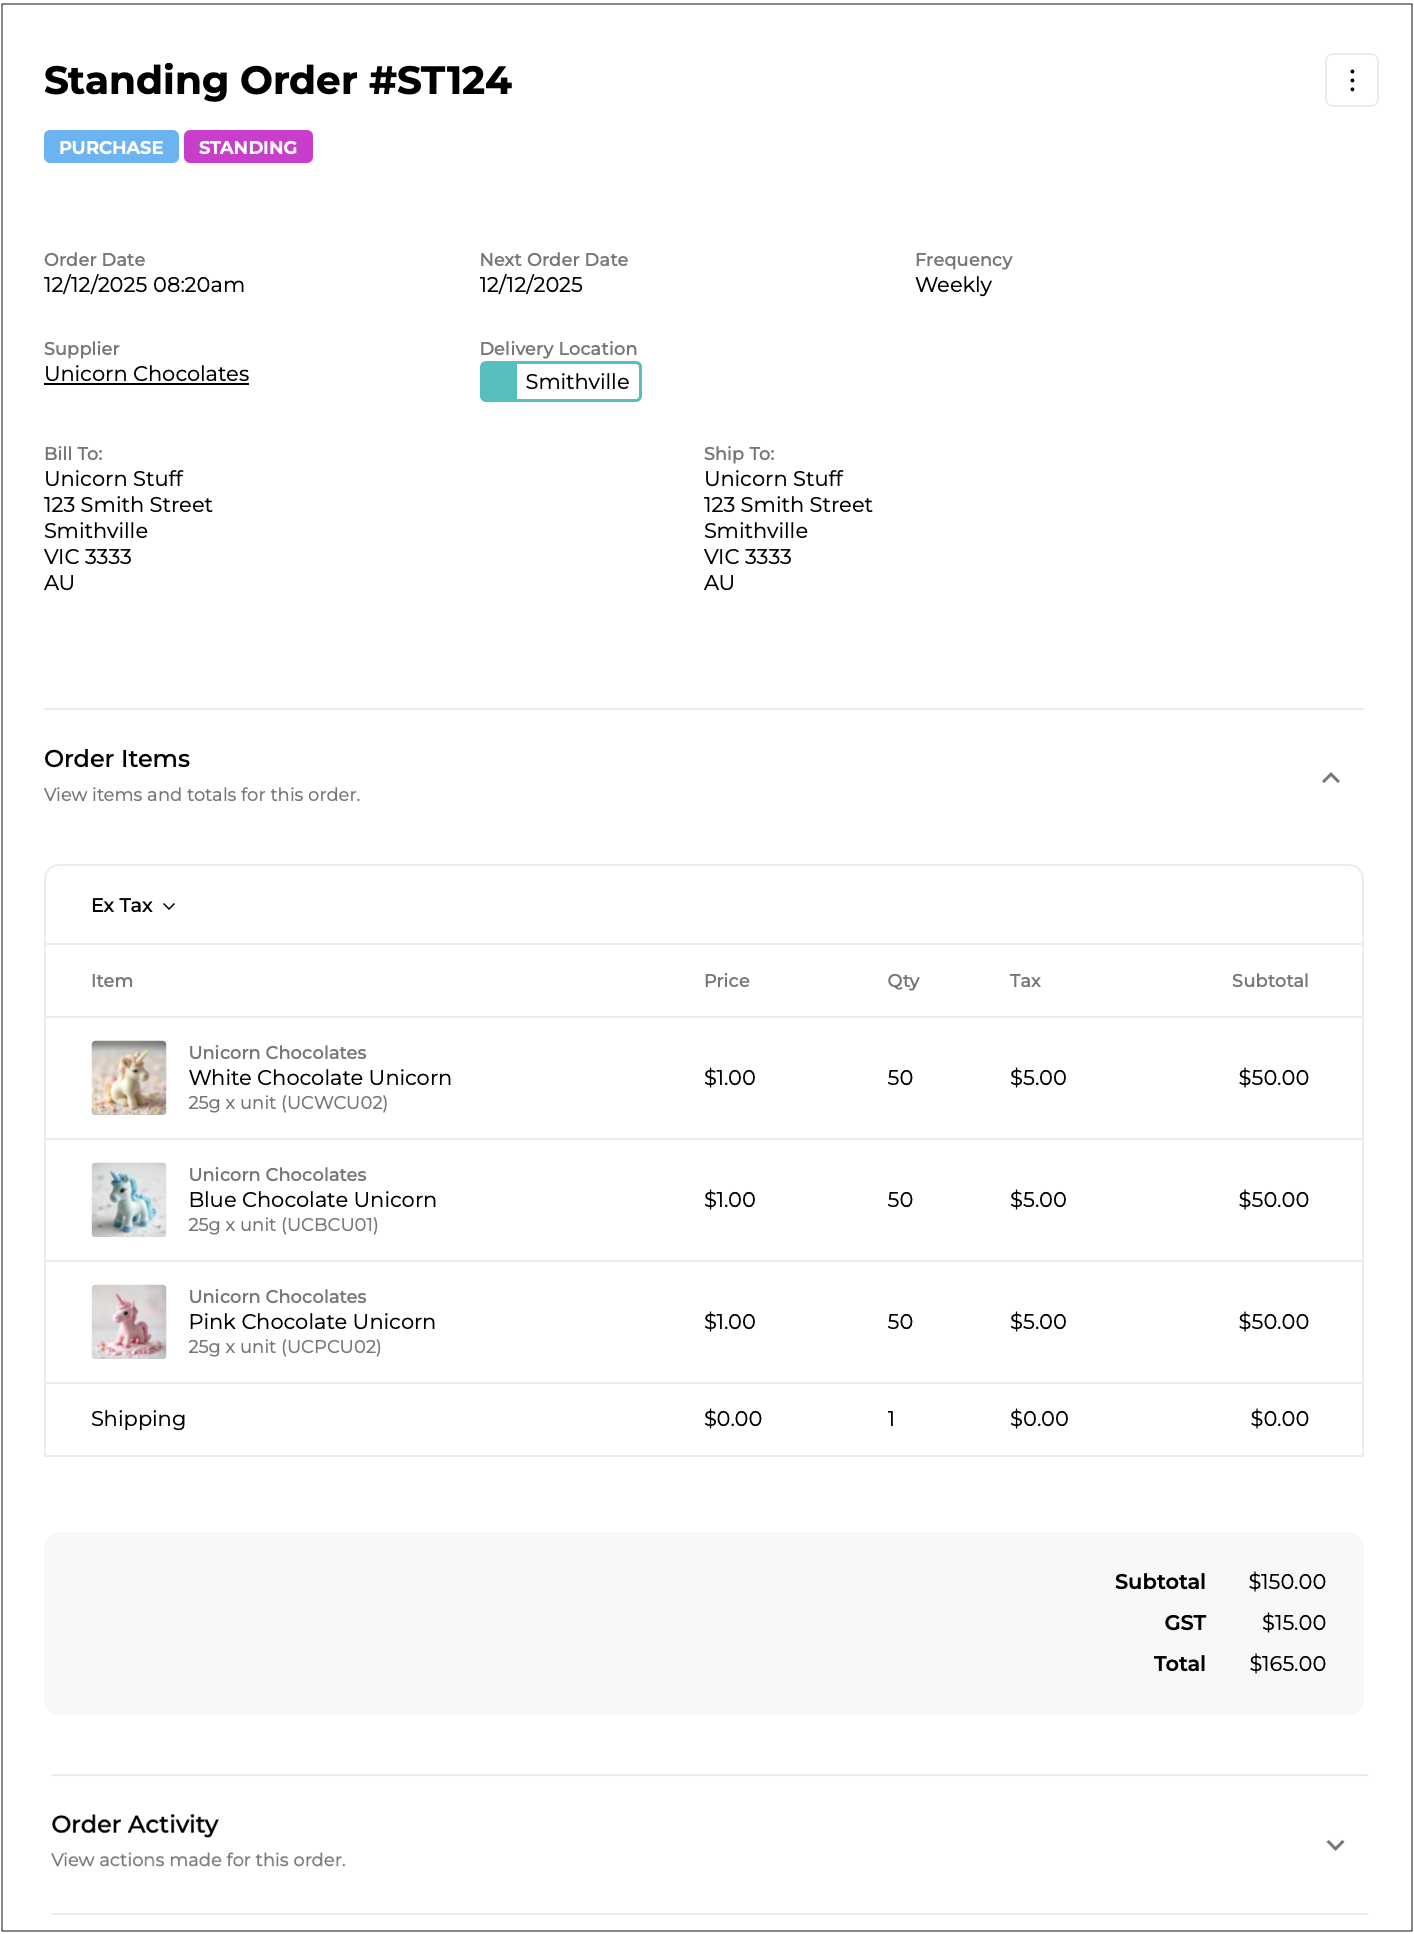Expand the Order Activity section

coord(1334,1845)
